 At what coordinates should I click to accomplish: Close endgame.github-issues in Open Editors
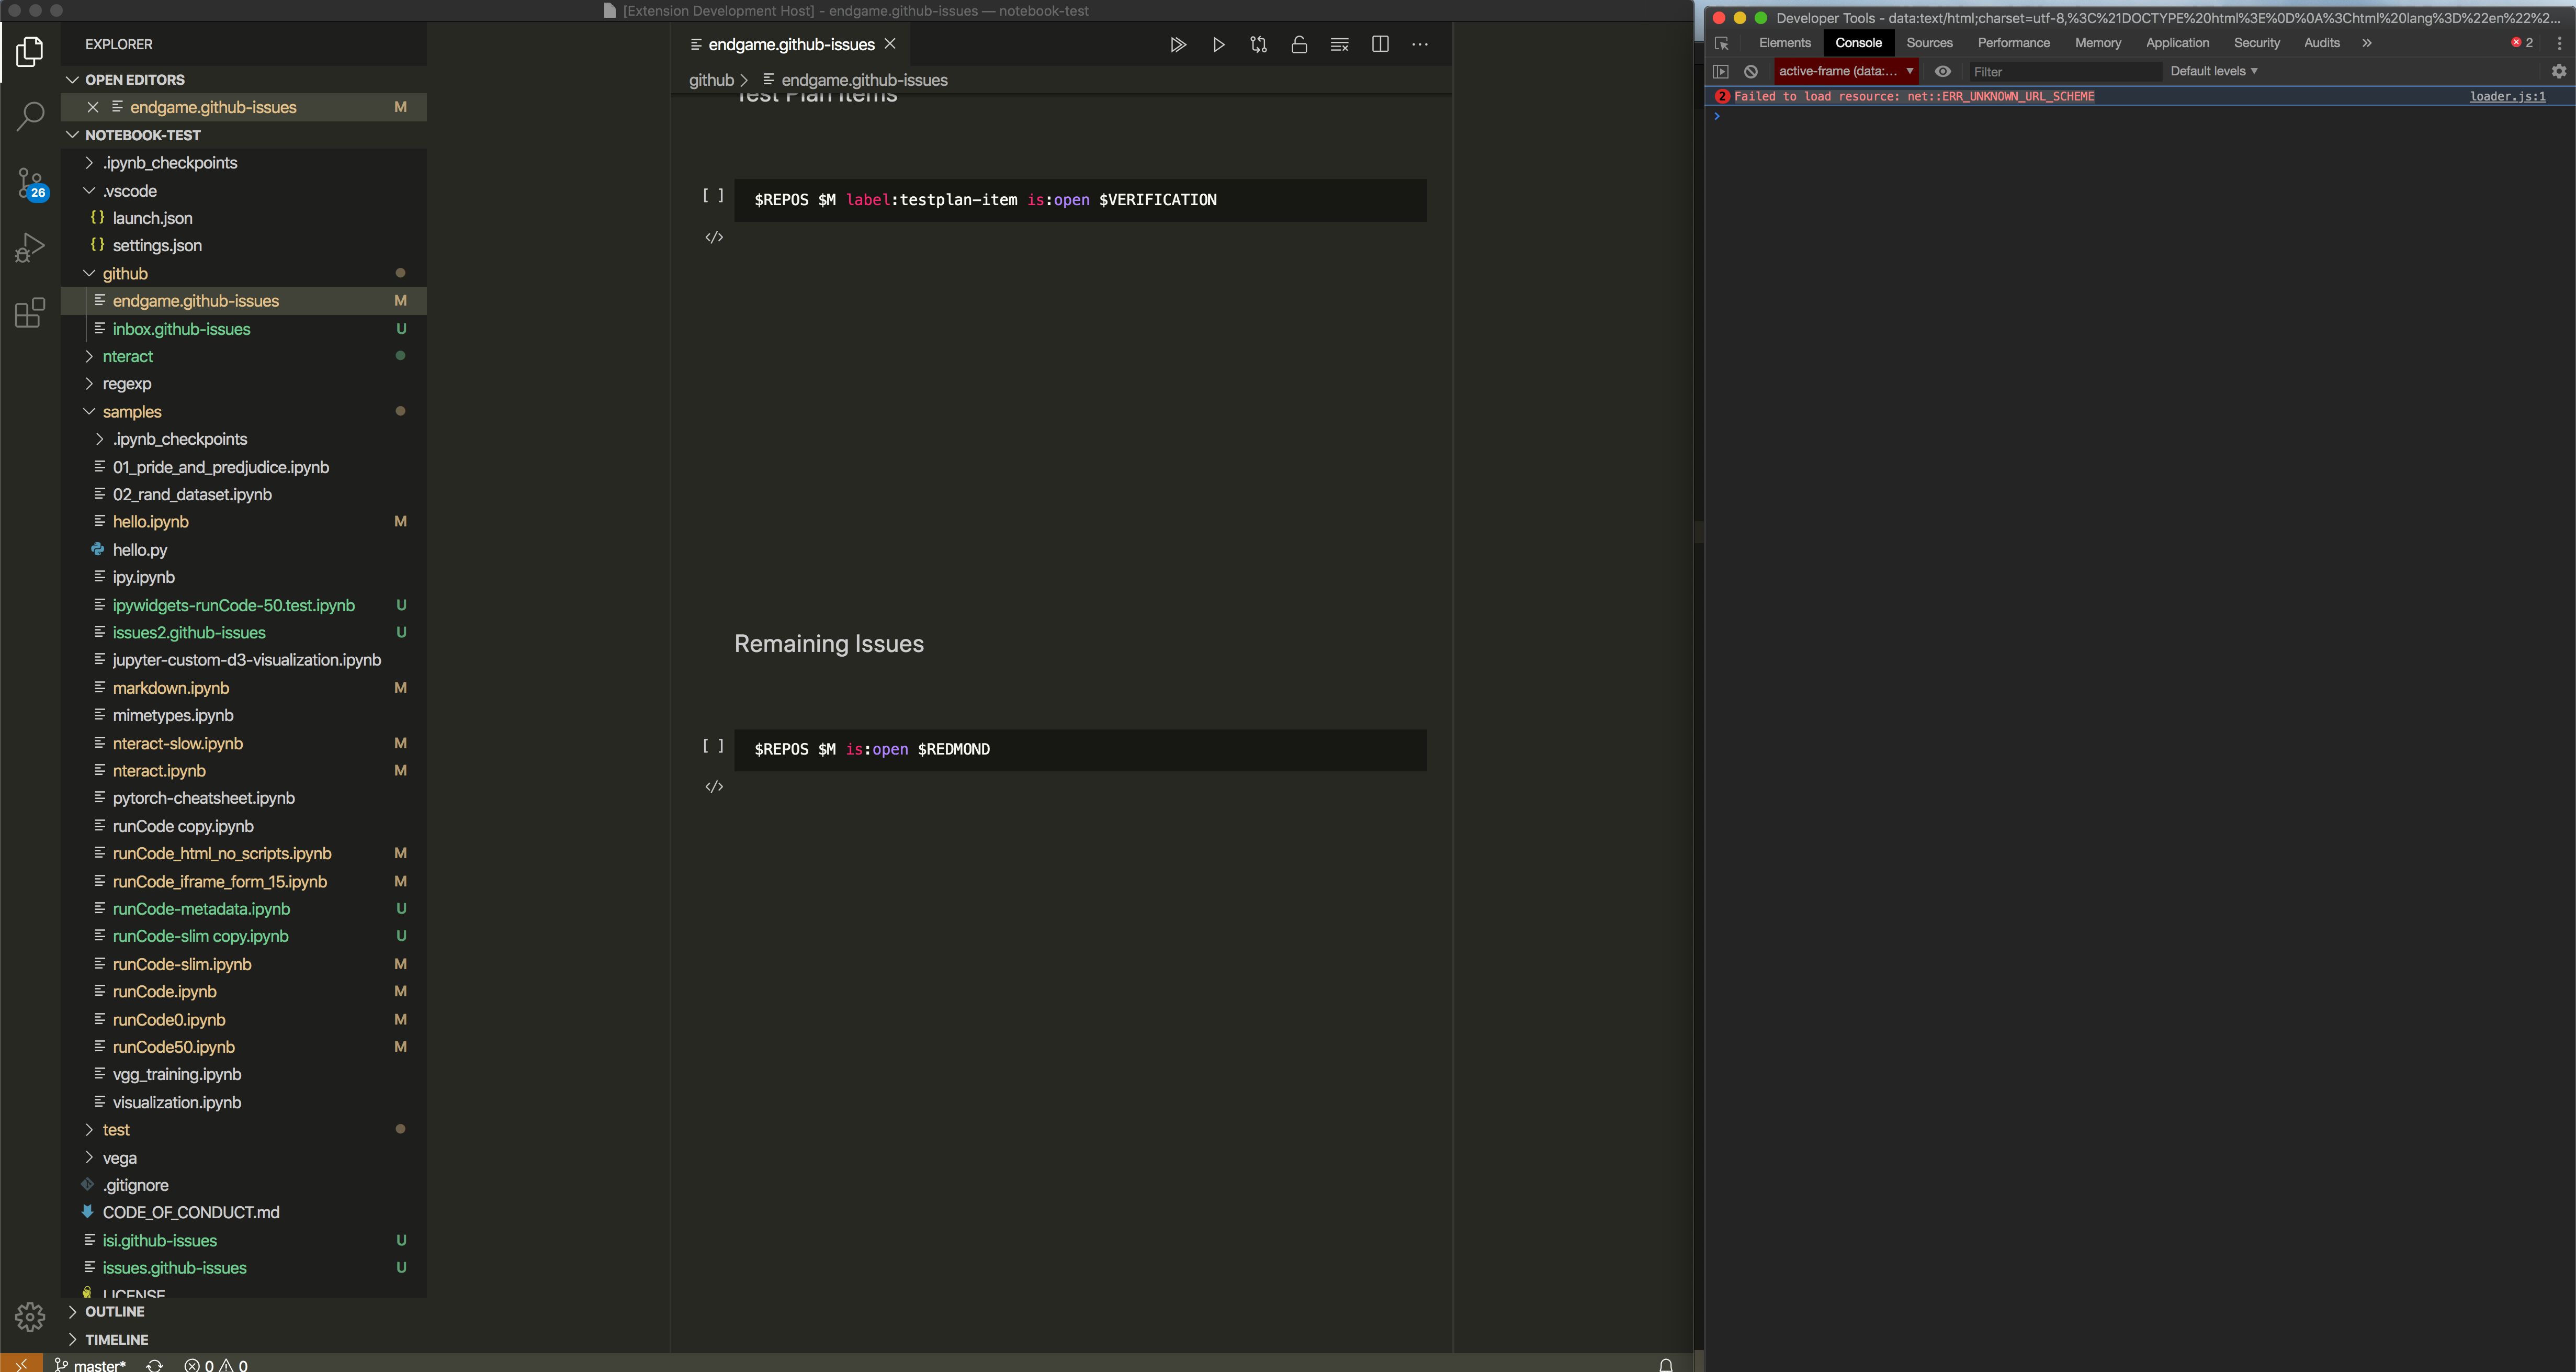93,107
